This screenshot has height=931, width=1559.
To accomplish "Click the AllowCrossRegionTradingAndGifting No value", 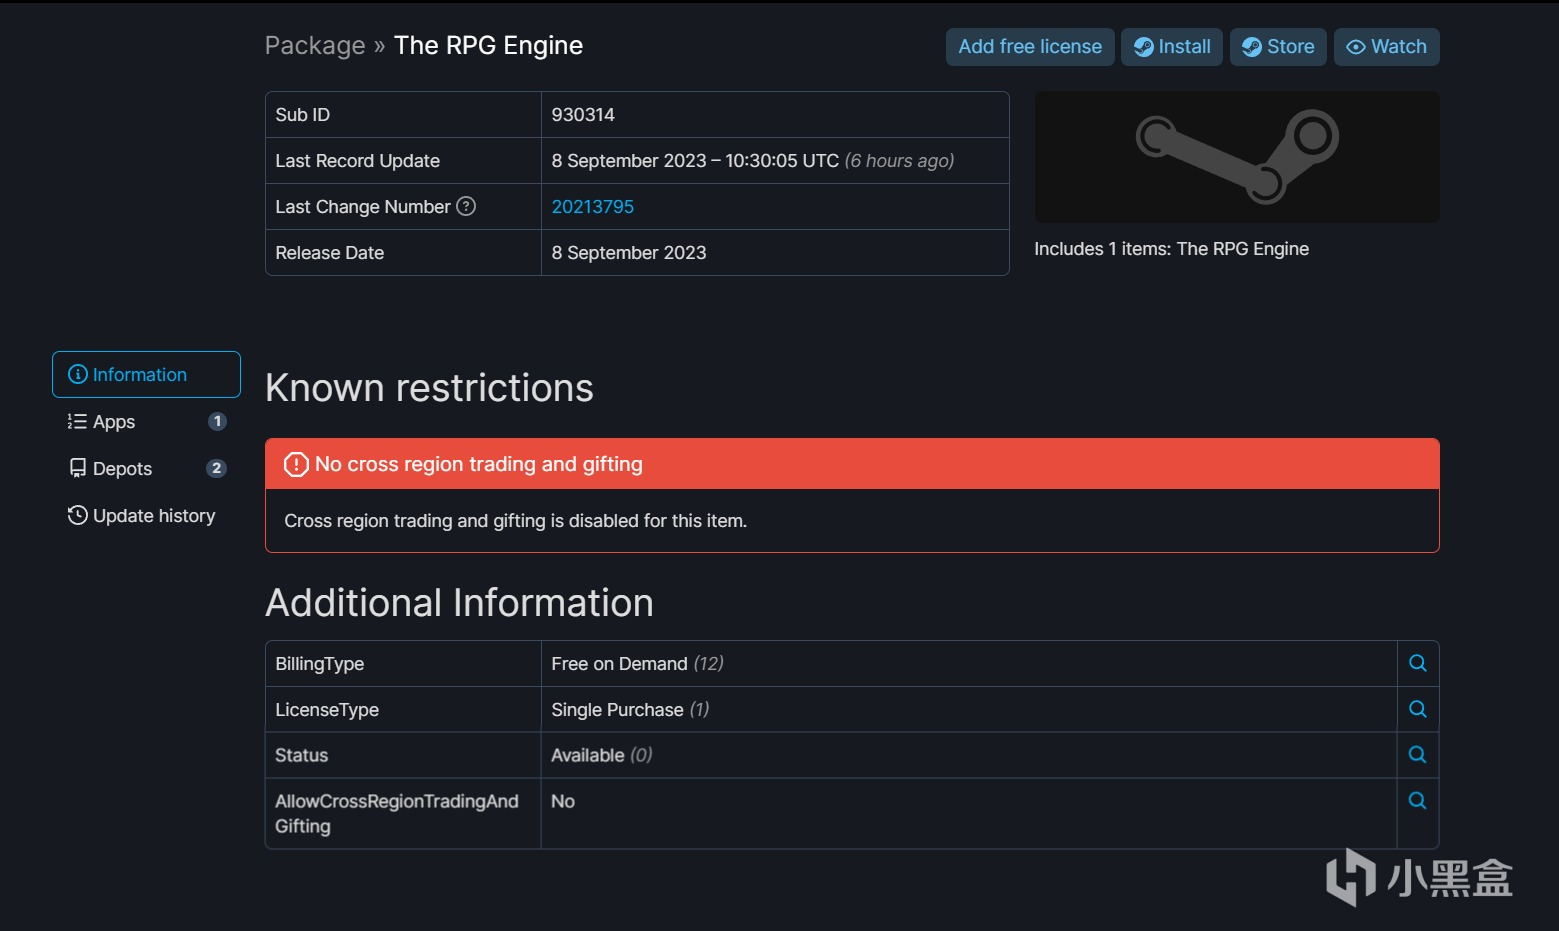I will click(563, 802).
